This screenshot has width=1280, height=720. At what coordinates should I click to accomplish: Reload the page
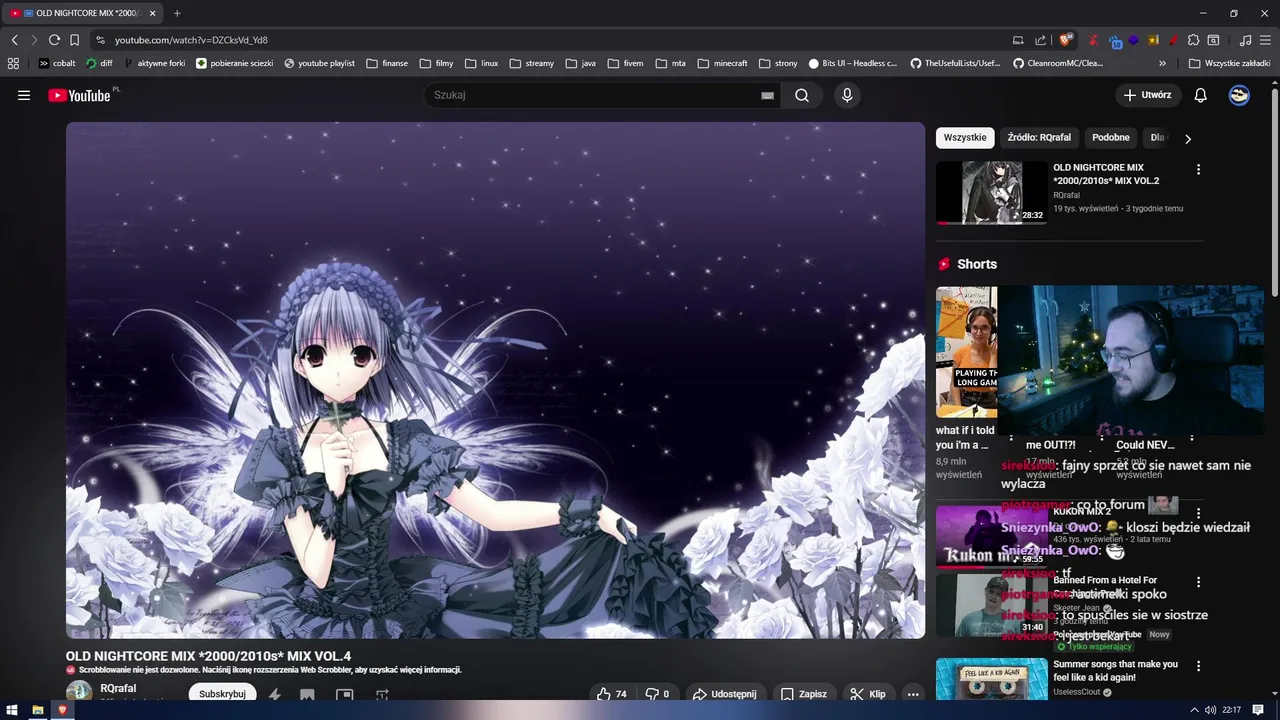tap(54, 40)
